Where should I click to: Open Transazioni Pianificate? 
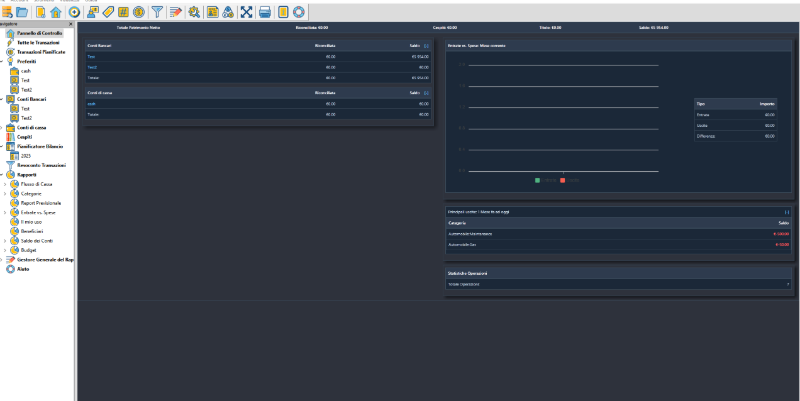click(x=41, y=52)
